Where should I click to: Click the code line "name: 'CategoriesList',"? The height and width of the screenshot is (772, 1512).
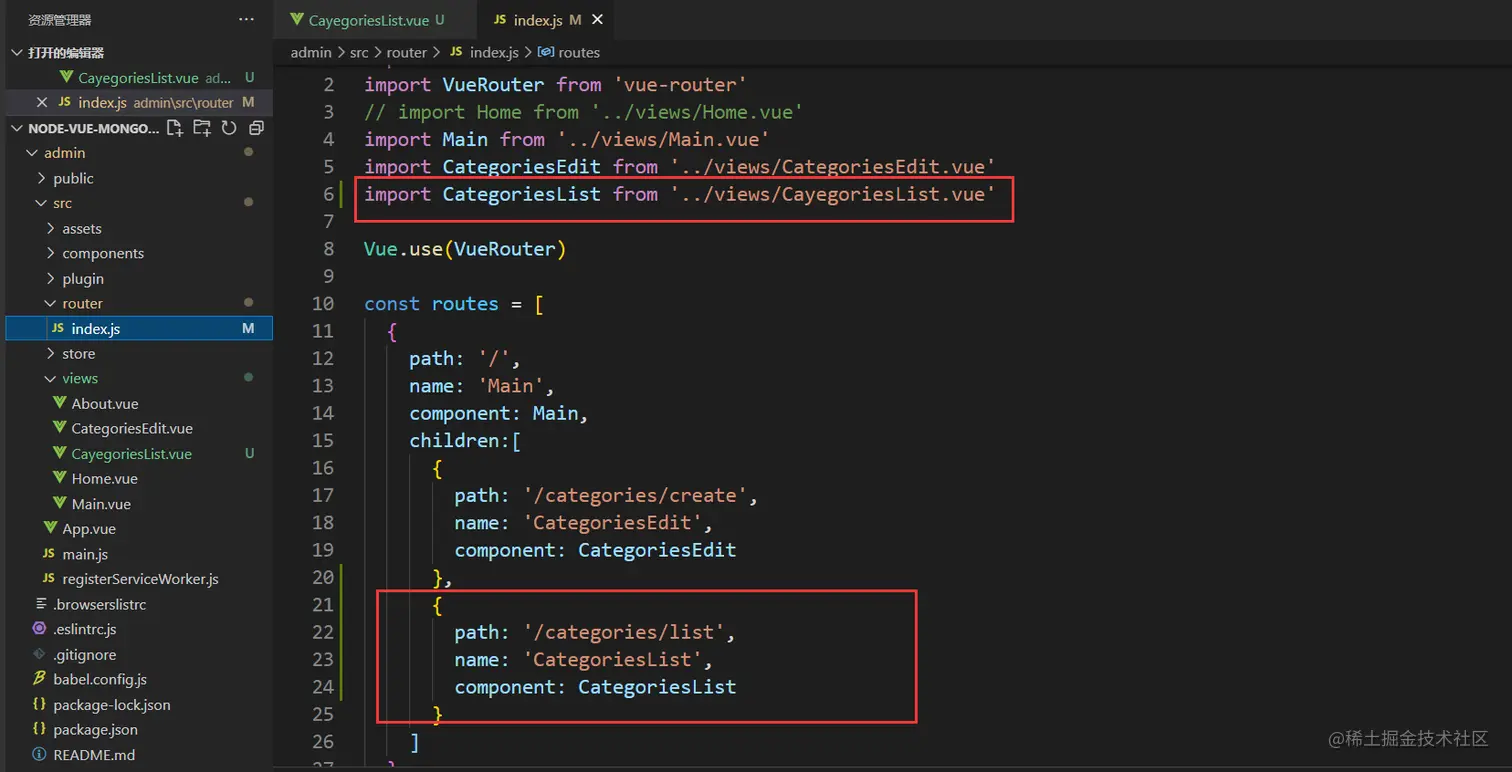(x=583, y=660)
